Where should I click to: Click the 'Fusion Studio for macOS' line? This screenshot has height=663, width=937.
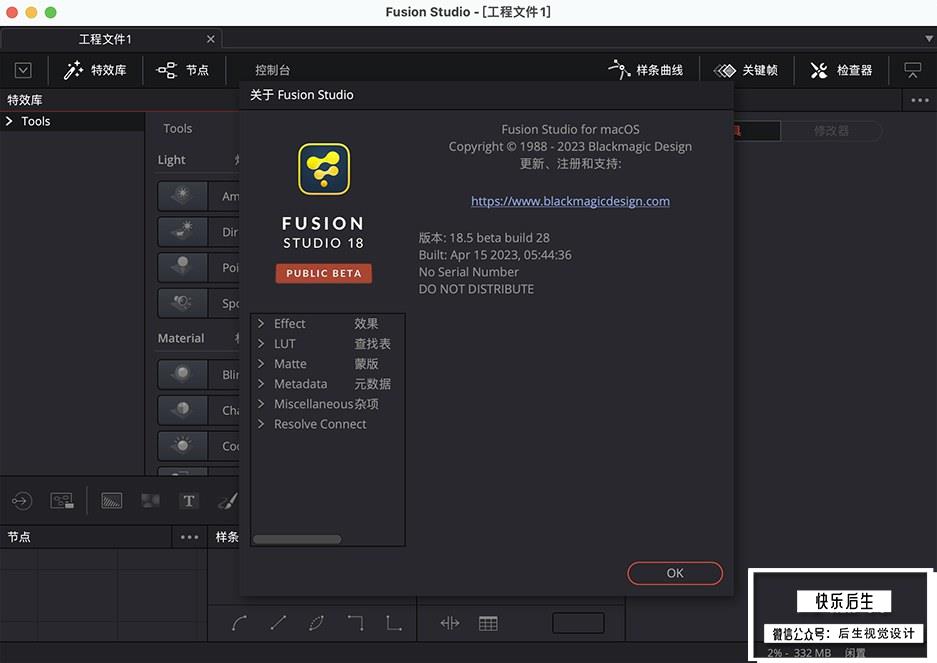click(x=570, y=129)
